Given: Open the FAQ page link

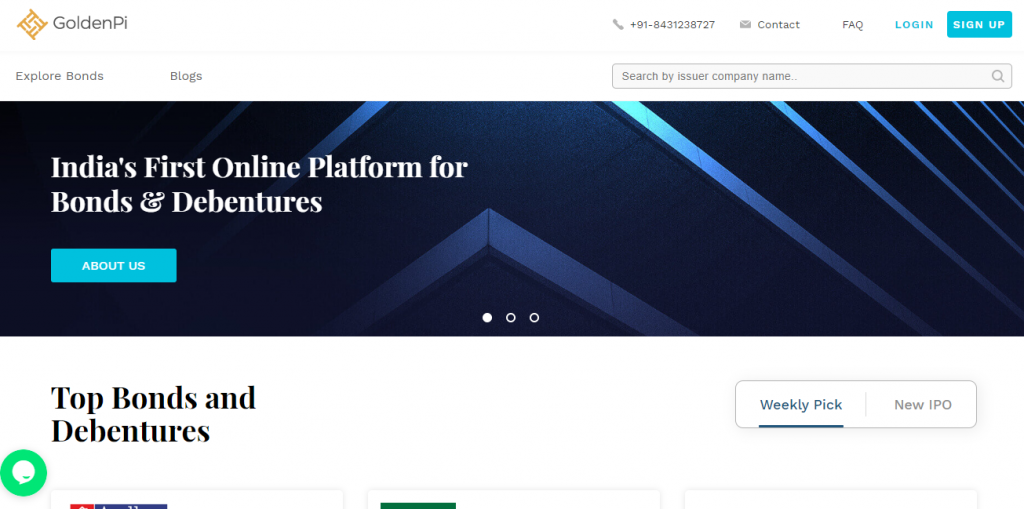Looking at the screenshot, I should pos(852,25).
